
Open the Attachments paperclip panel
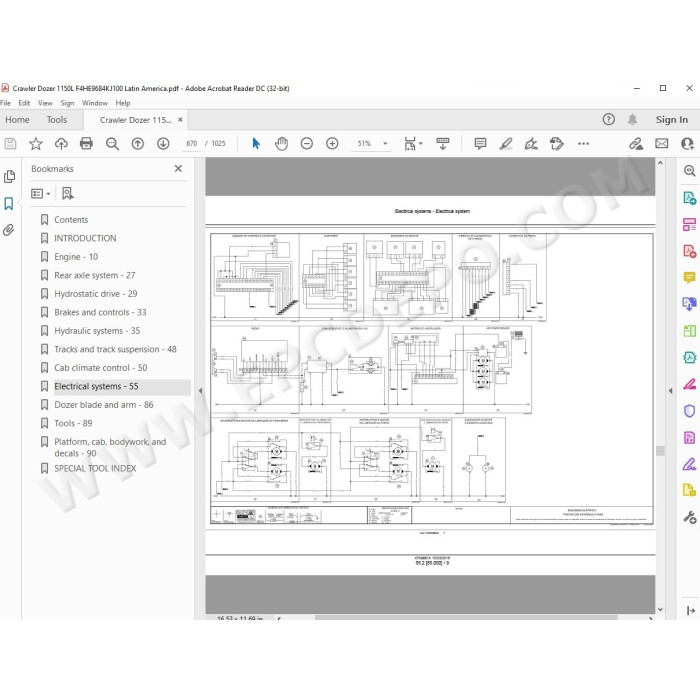(x=8, y=230)
